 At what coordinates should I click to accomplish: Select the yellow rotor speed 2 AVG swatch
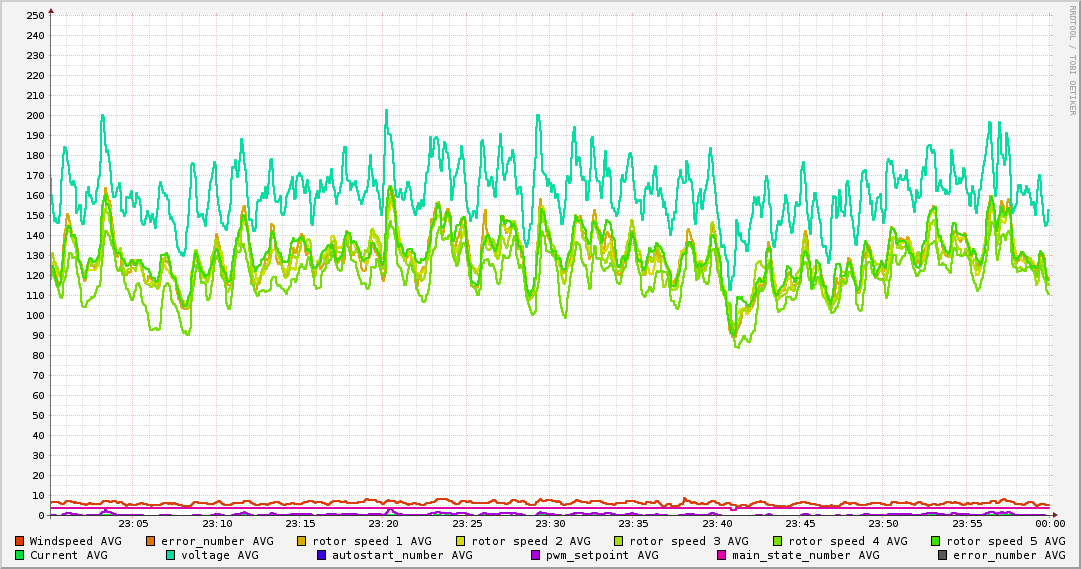click(x=461, y=541)
